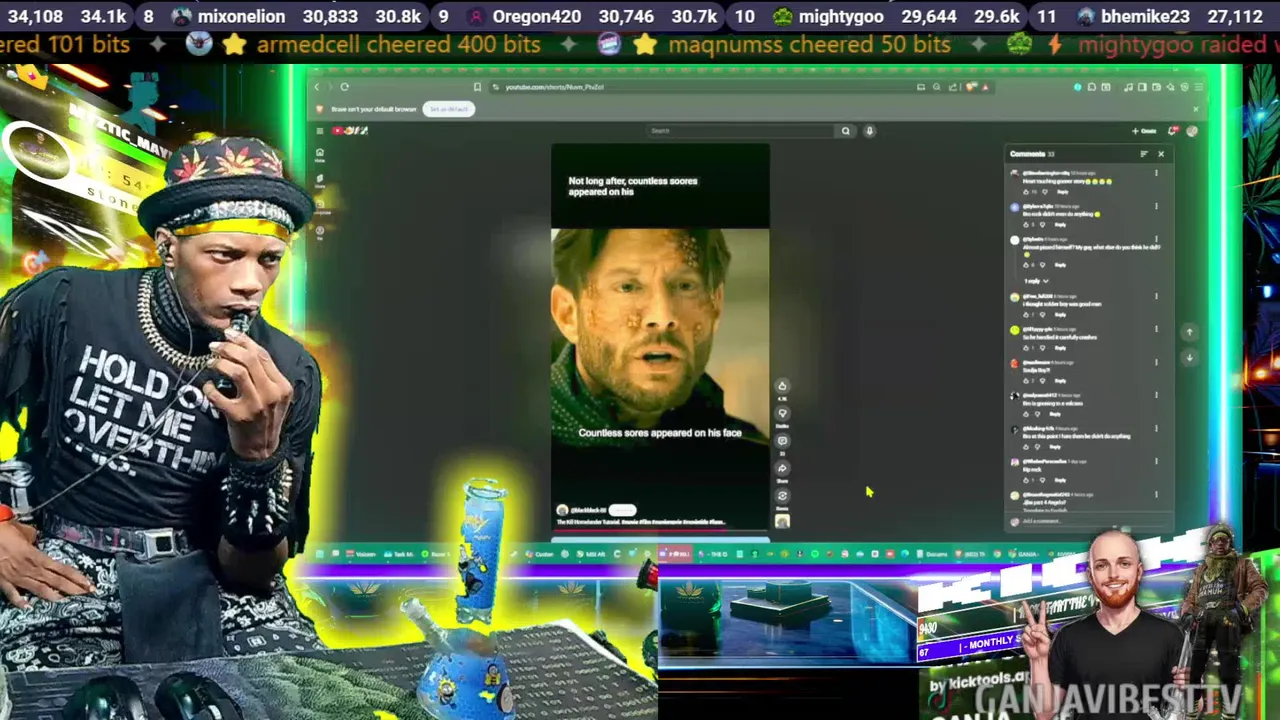This screenshot has width=1280, height=720.
Task: Reply to 'didn't even do anything' comment
Action: (x=1060, y=225)
